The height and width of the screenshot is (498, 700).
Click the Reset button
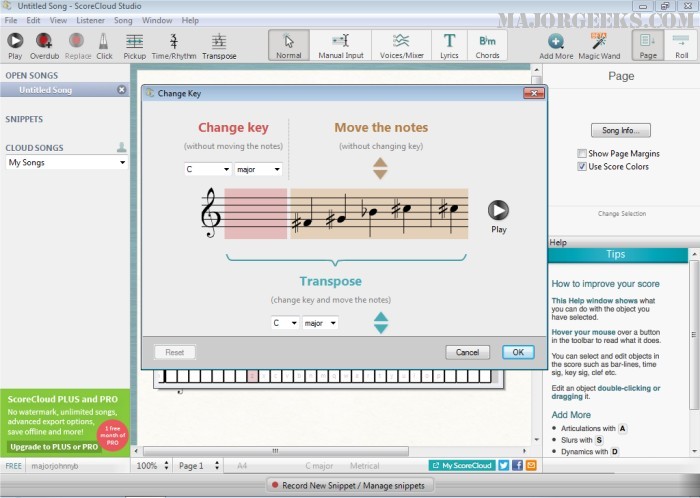175,352
